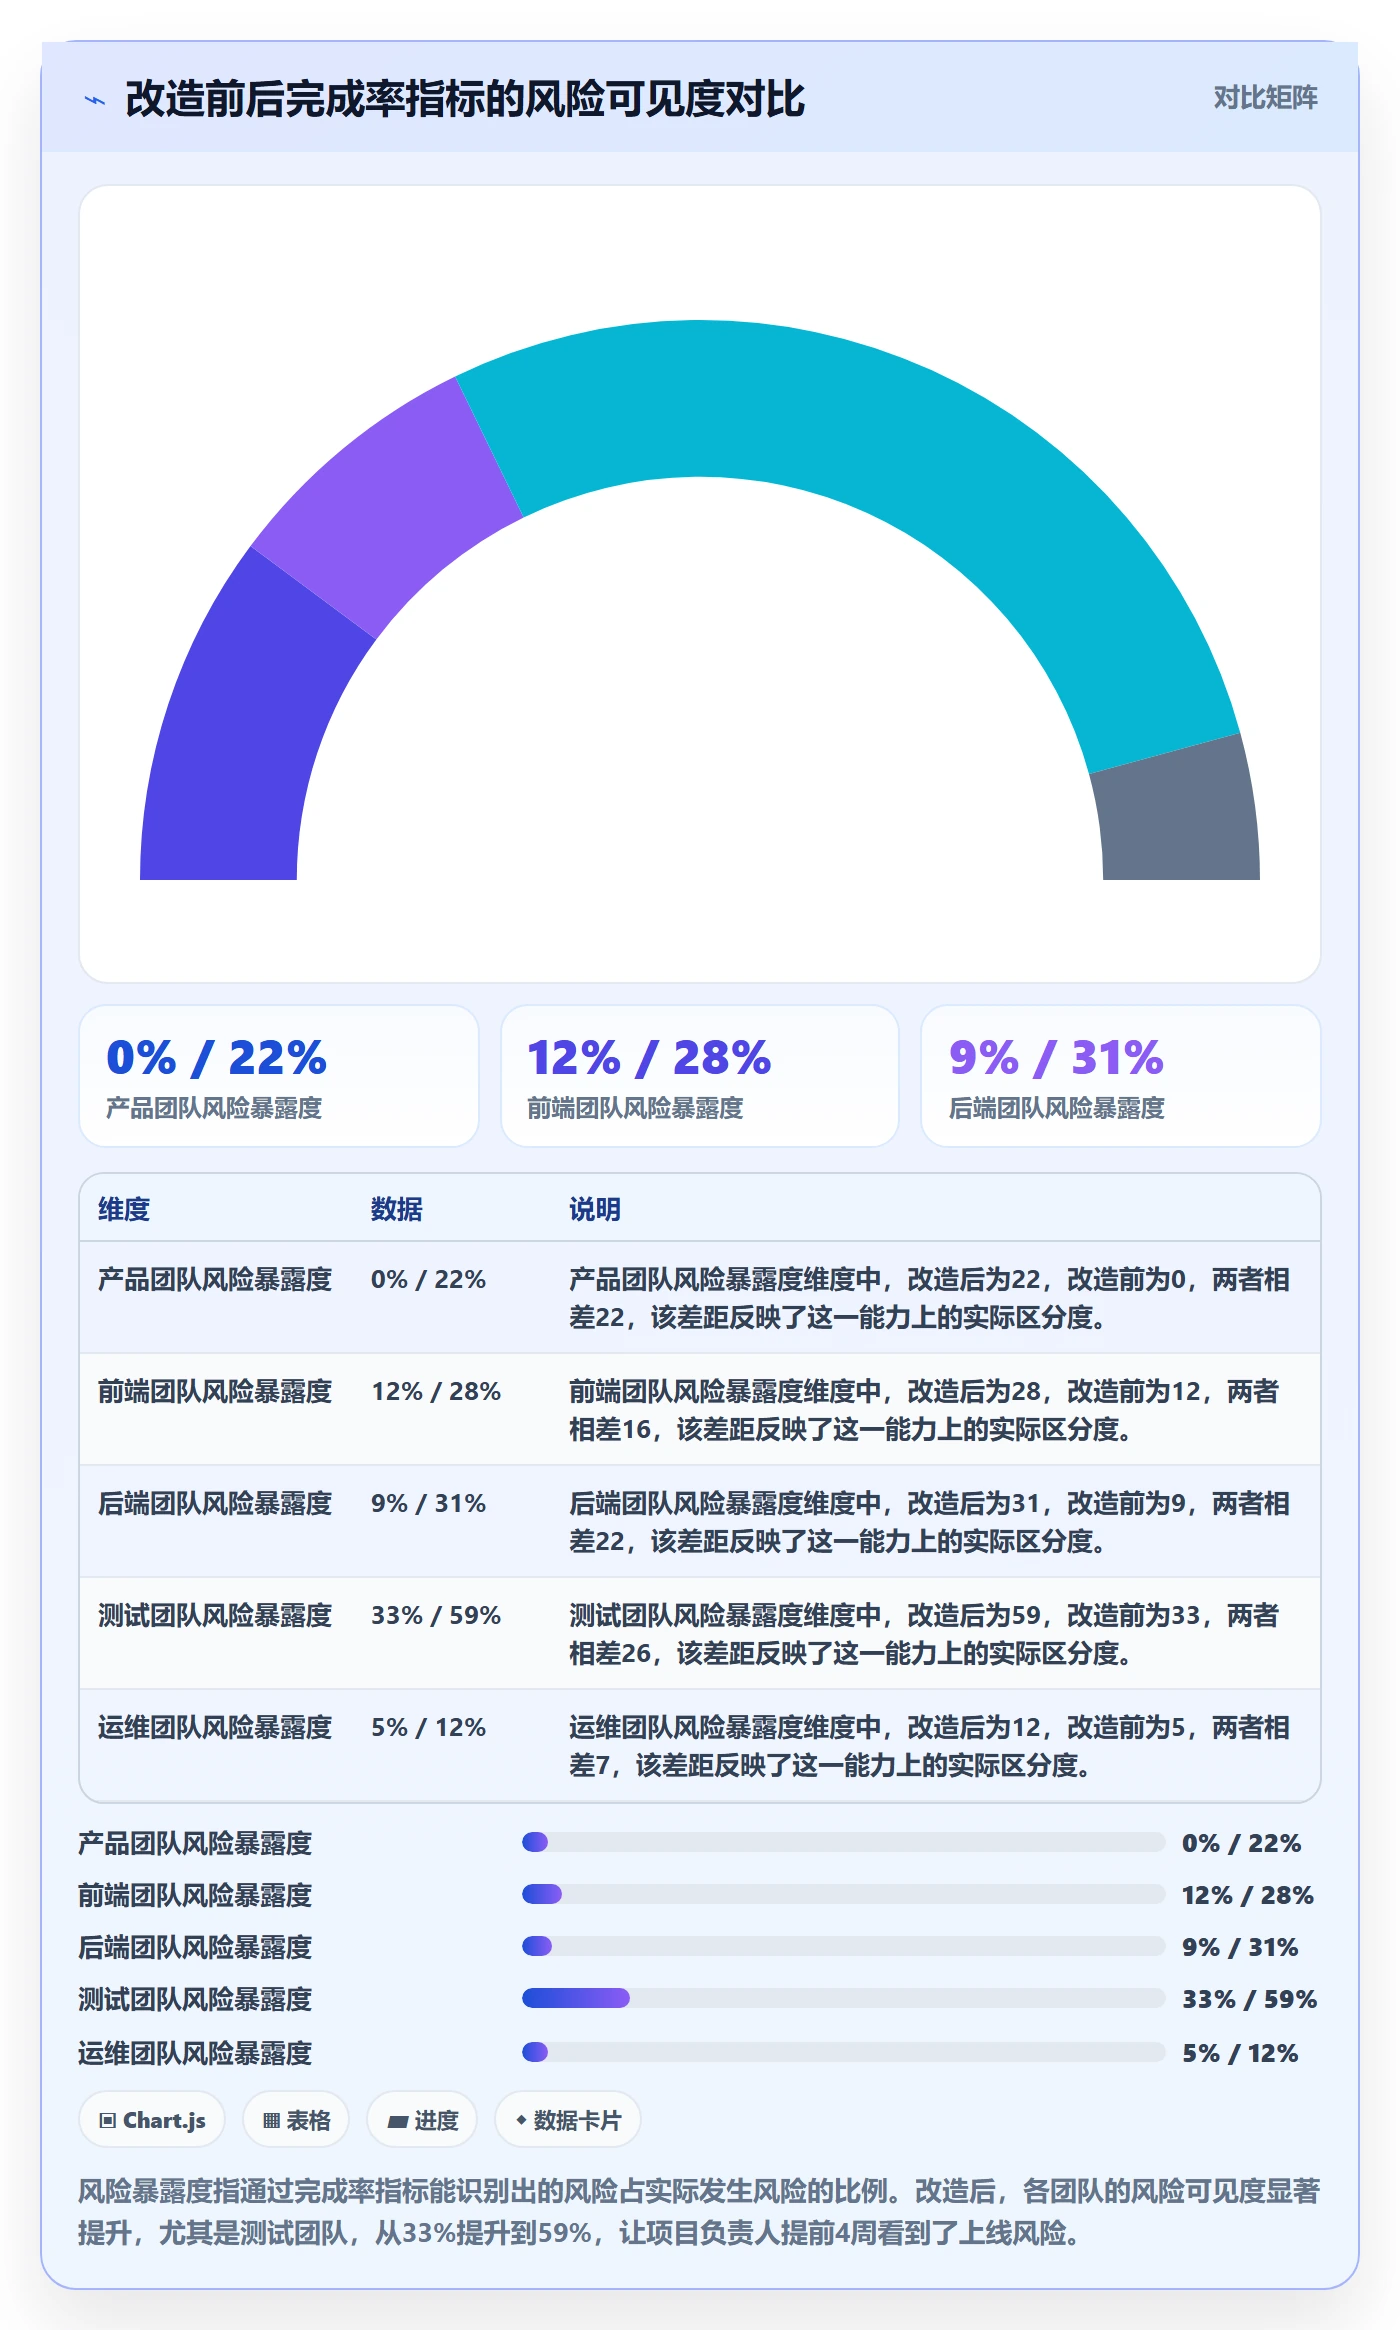Click the 表格 chip
This screenshot has height=2330, width=1400.
click(296, 2120)
